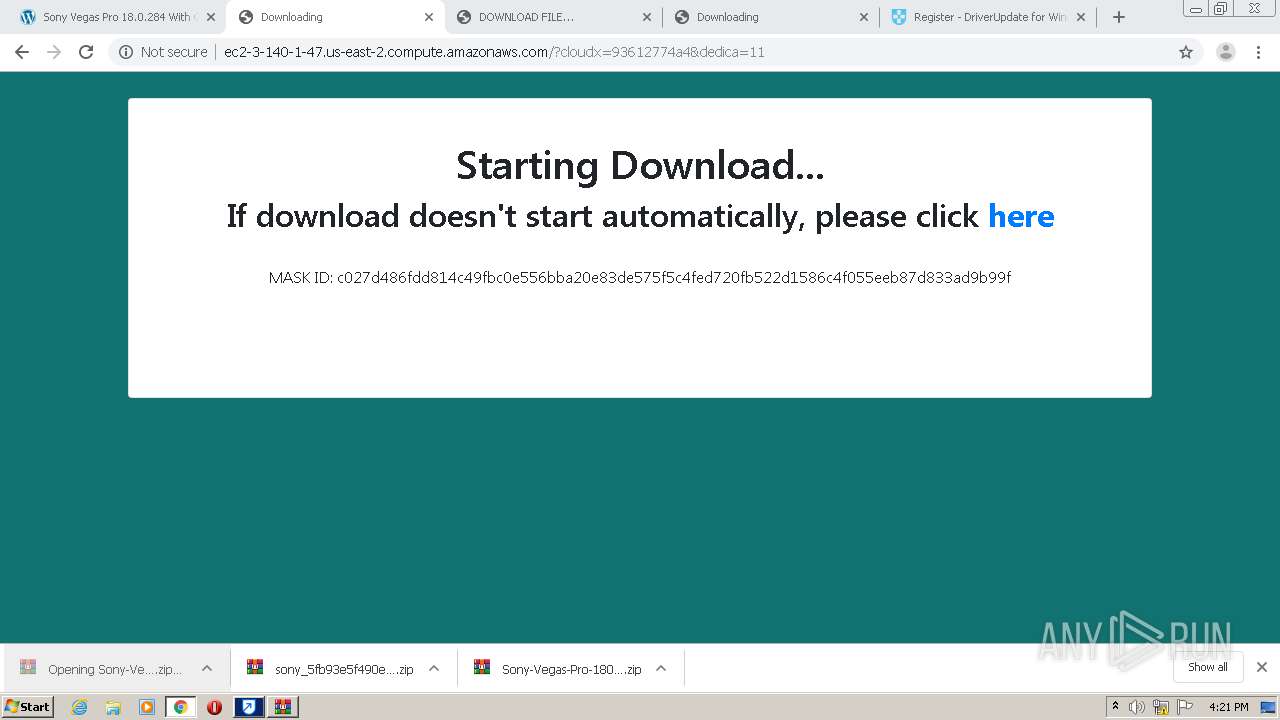Click the 4:21 PM clock
Image resolution: width=1280 pixels, height=720 pixels.
click(1228, 707)
